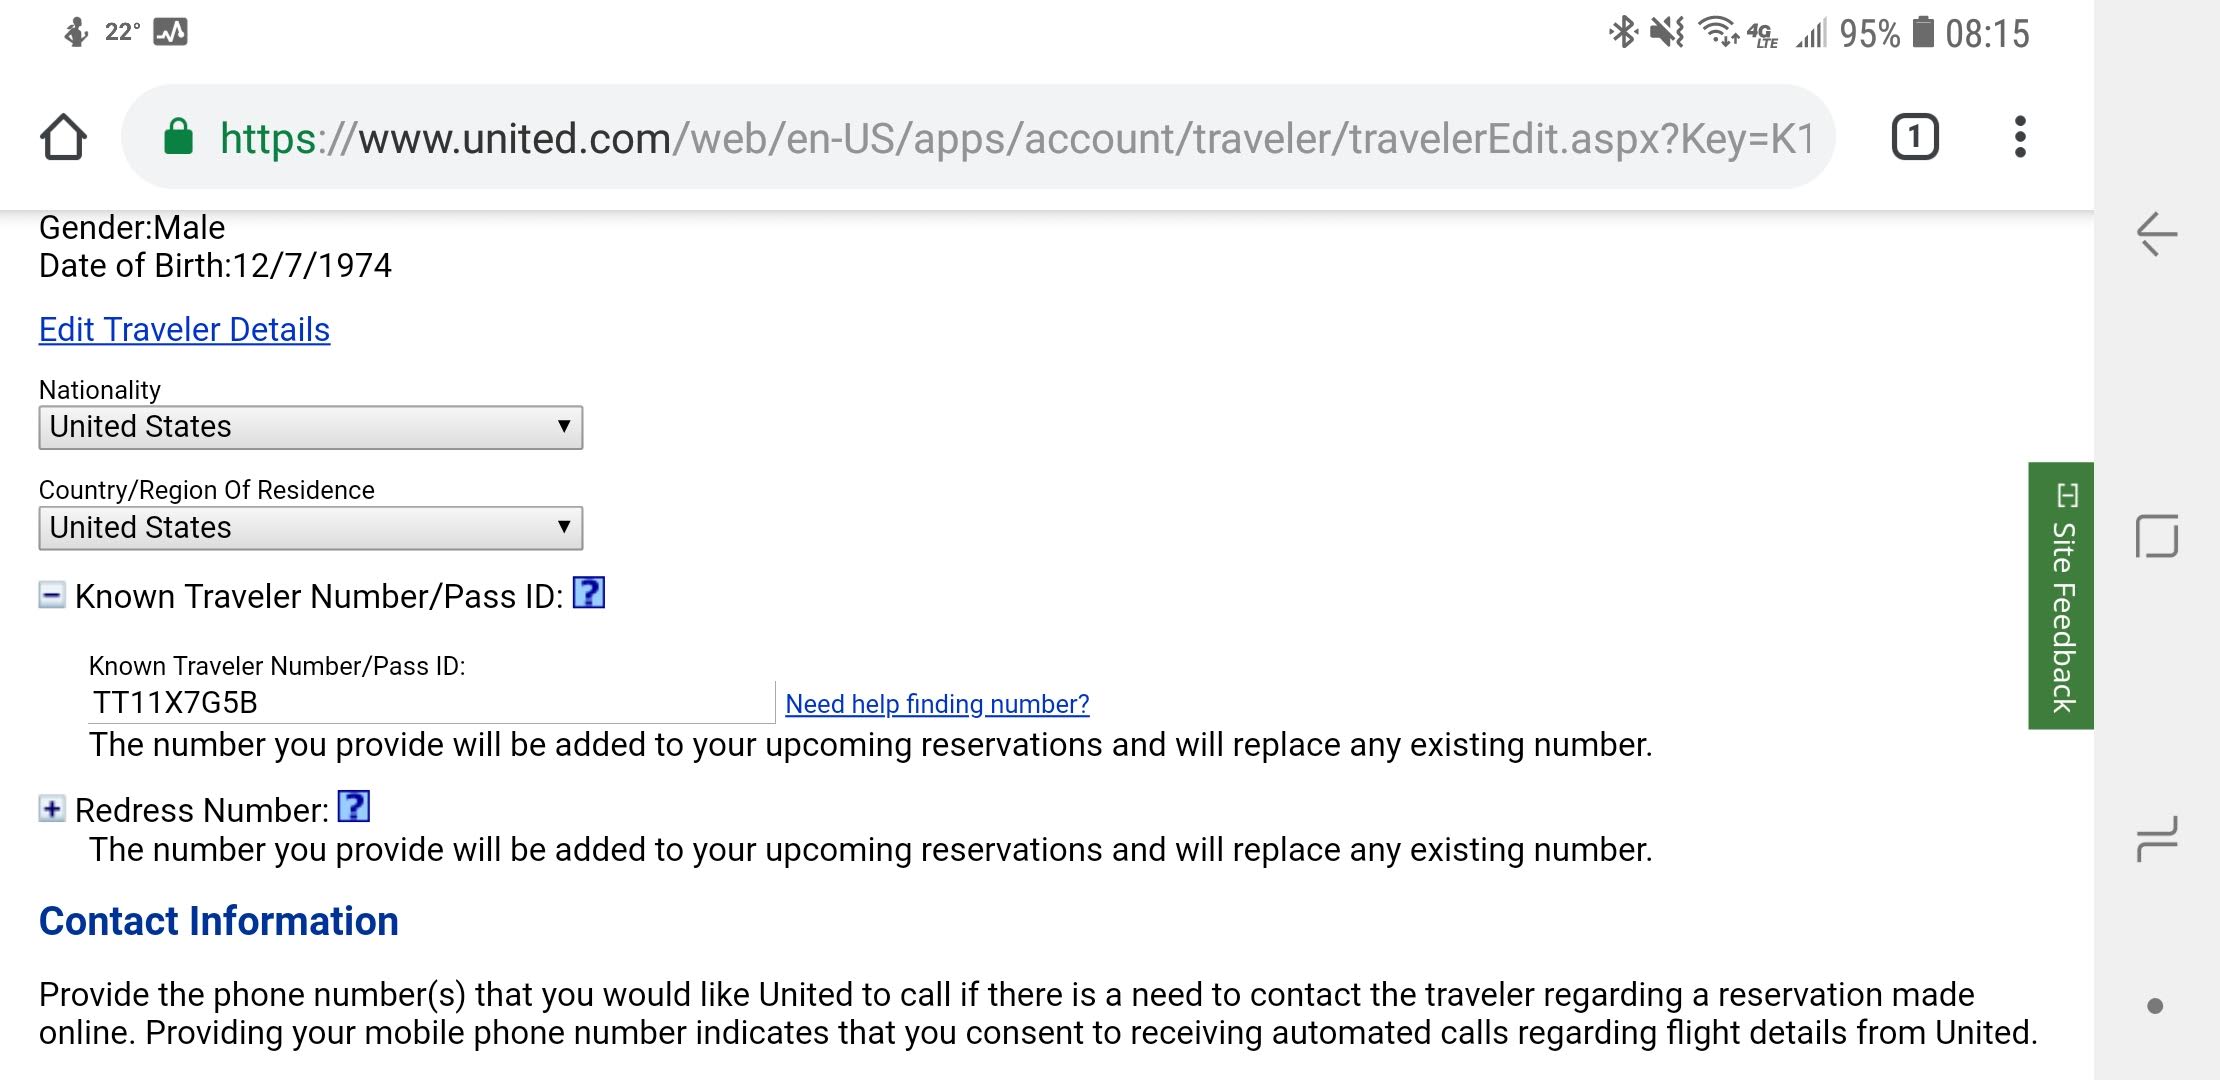Tap the browser home icon
Viewport: 2220px width, 1080px height.
click(x=63, y=137)
